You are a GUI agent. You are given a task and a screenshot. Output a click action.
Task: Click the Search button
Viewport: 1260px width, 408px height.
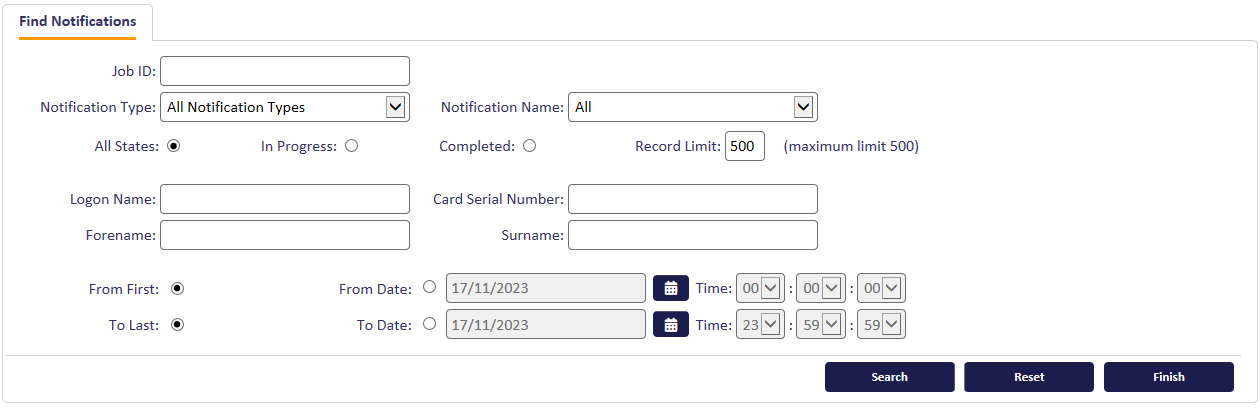889,377
